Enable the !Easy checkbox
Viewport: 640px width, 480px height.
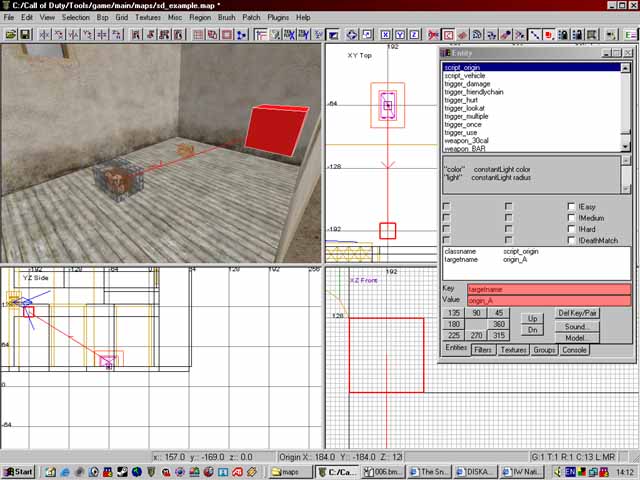[x=571, y=207]
